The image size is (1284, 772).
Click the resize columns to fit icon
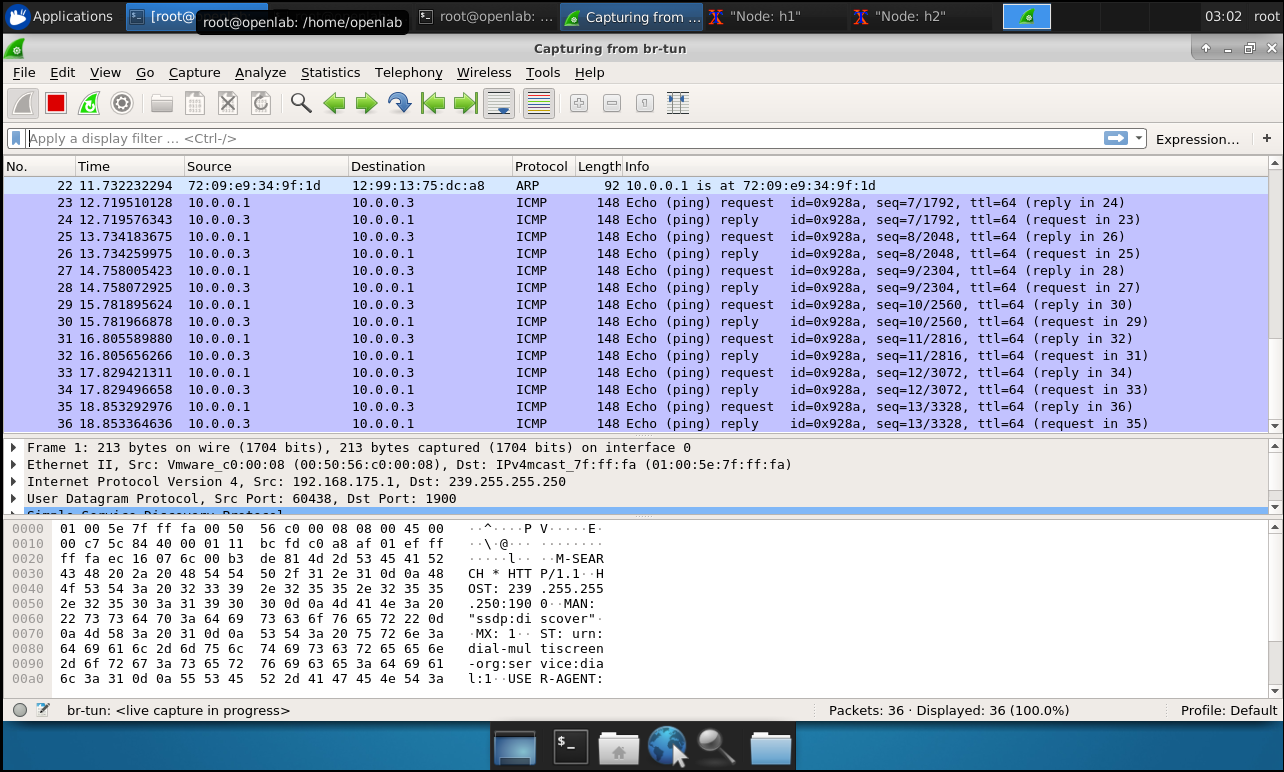[x=678, y=103]
